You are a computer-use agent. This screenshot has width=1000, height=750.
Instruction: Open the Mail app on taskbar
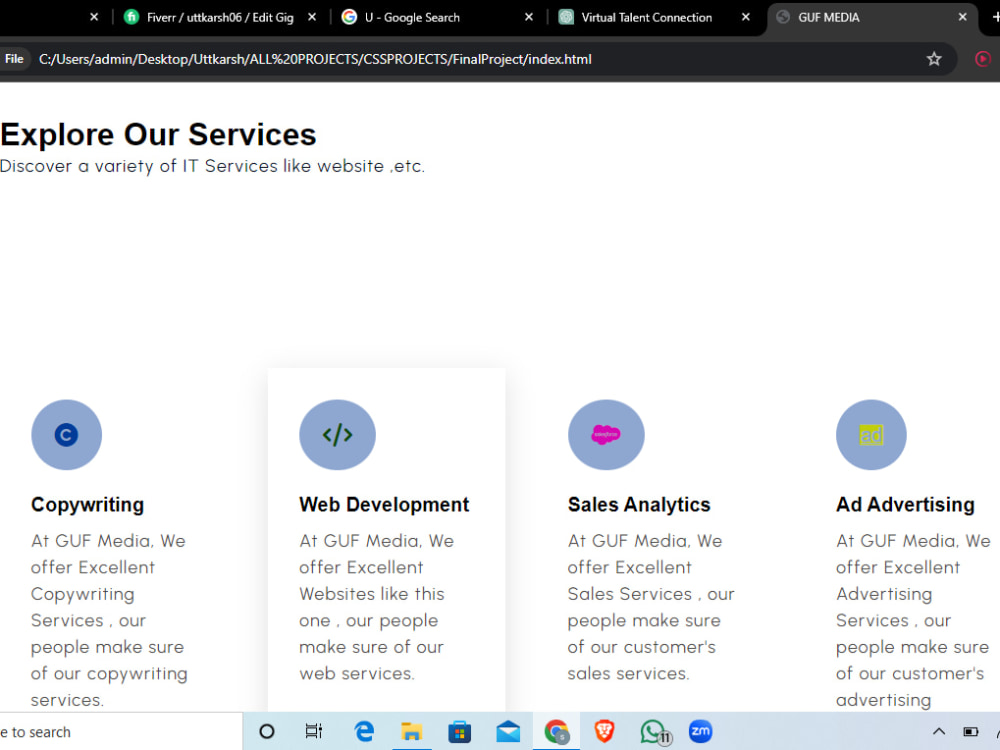tap(508, 732)
